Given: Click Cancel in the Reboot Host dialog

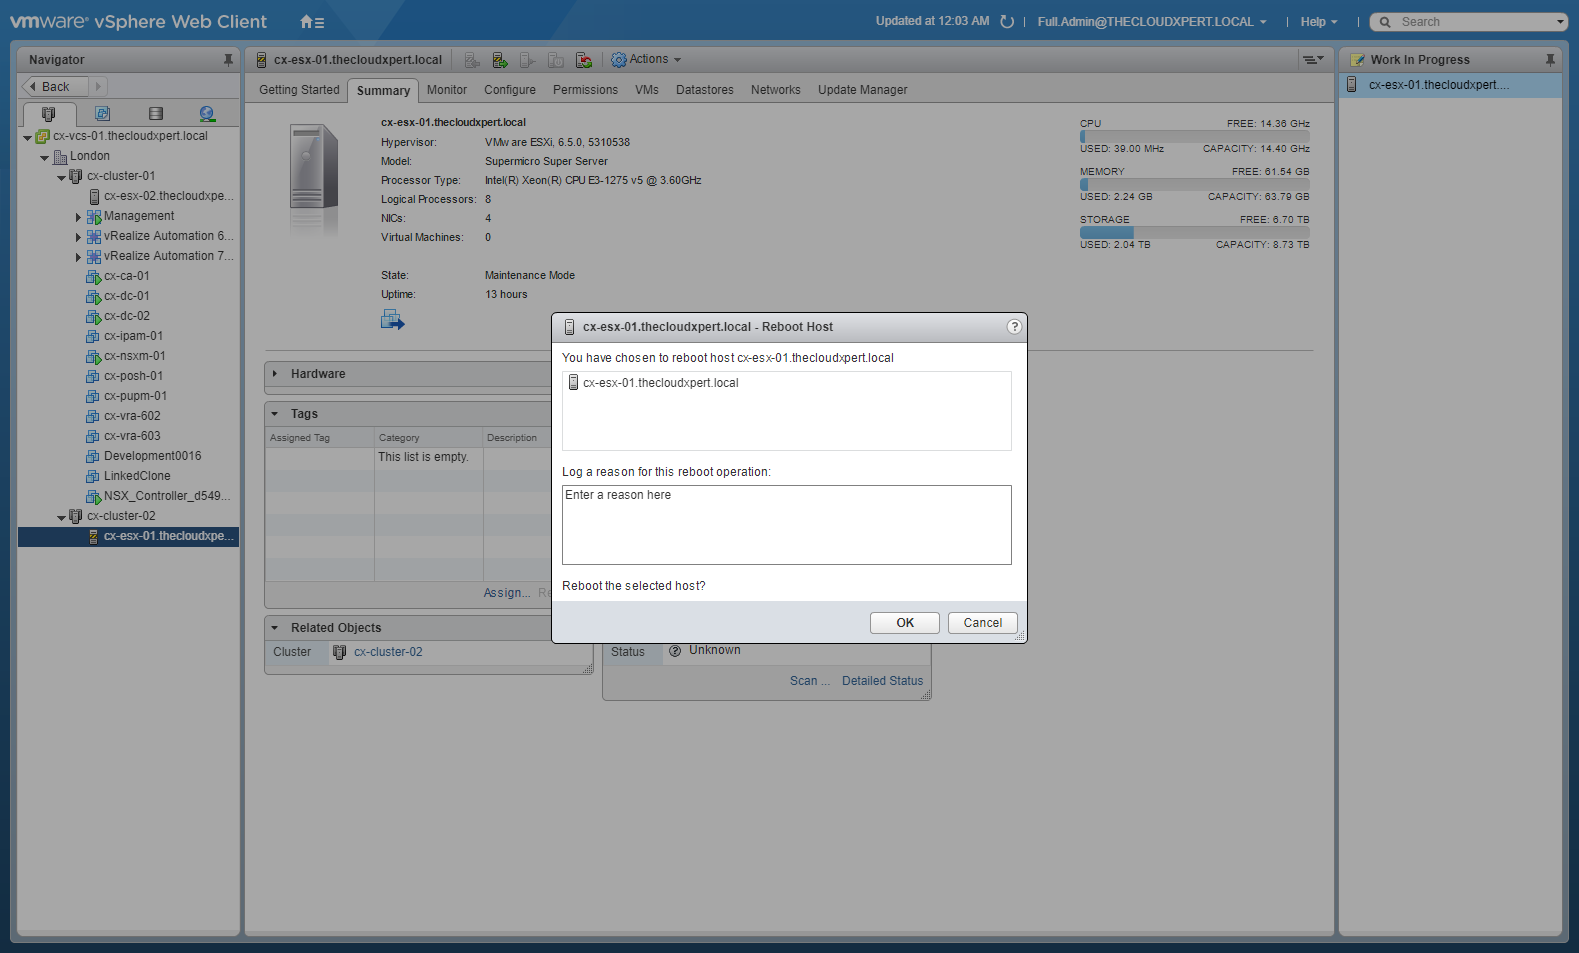Looking at the screenshot, I should point(982,623).
